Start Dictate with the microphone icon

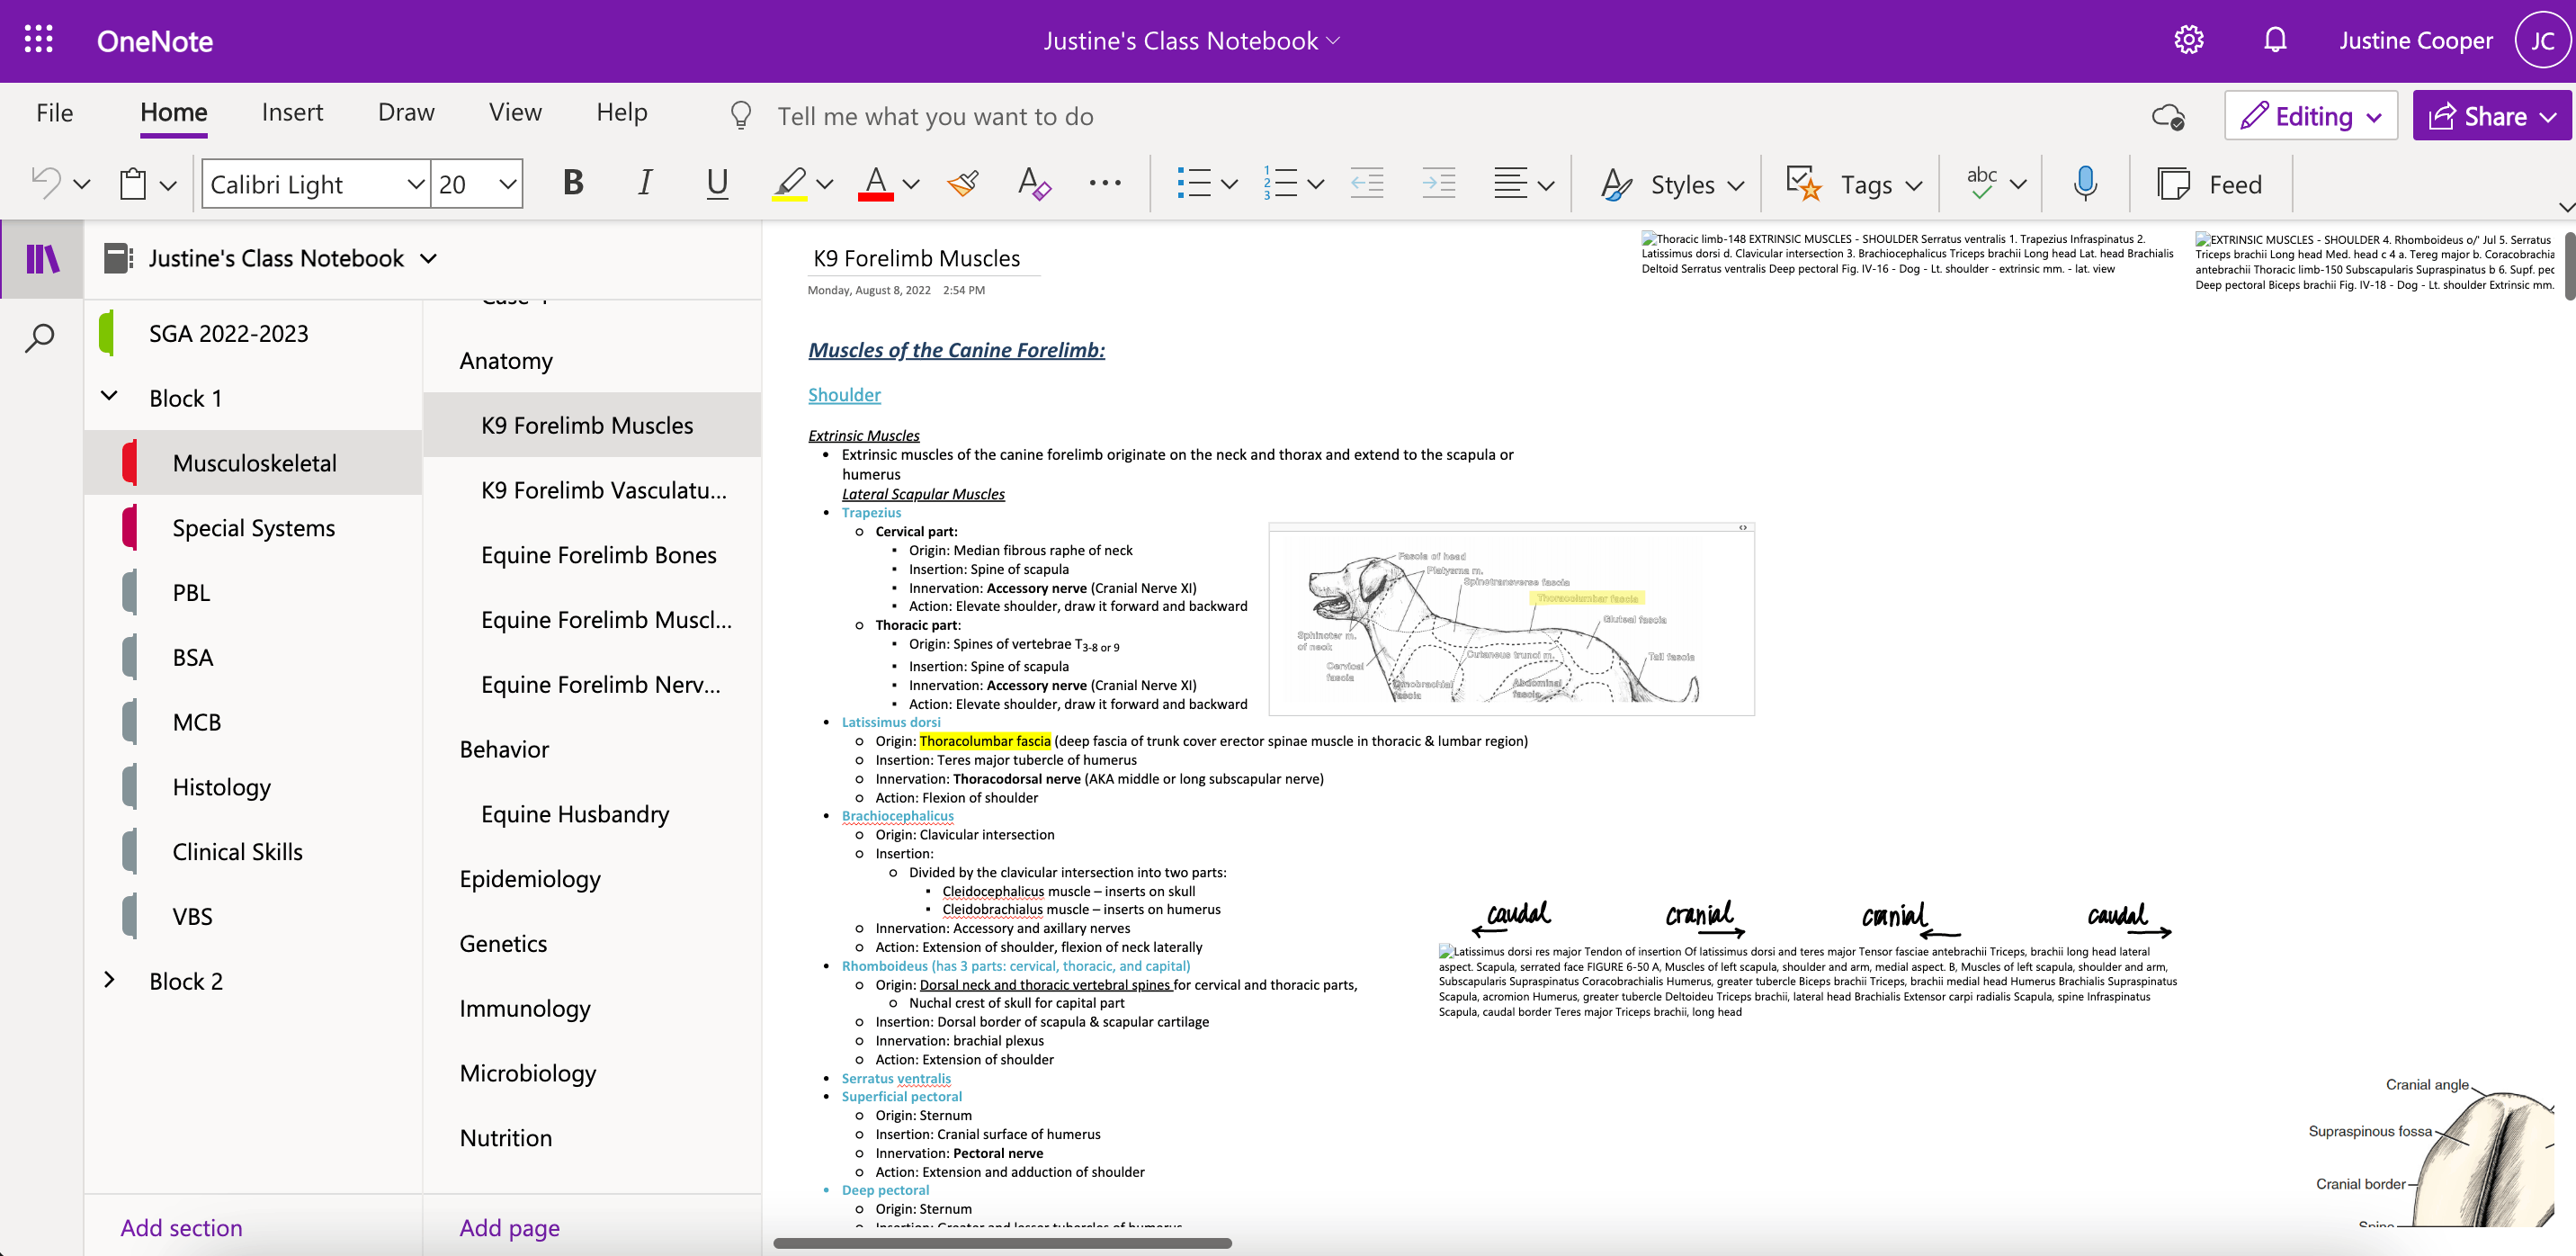tap(2085, 184)
